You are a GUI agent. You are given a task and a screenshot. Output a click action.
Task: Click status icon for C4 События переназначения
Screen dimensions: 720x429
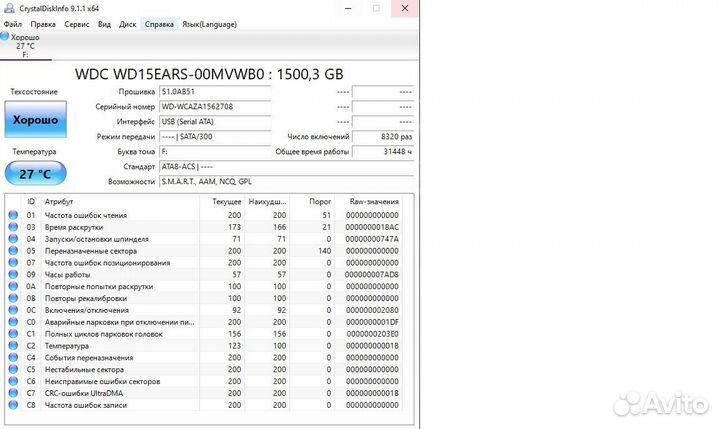(13, 357)
